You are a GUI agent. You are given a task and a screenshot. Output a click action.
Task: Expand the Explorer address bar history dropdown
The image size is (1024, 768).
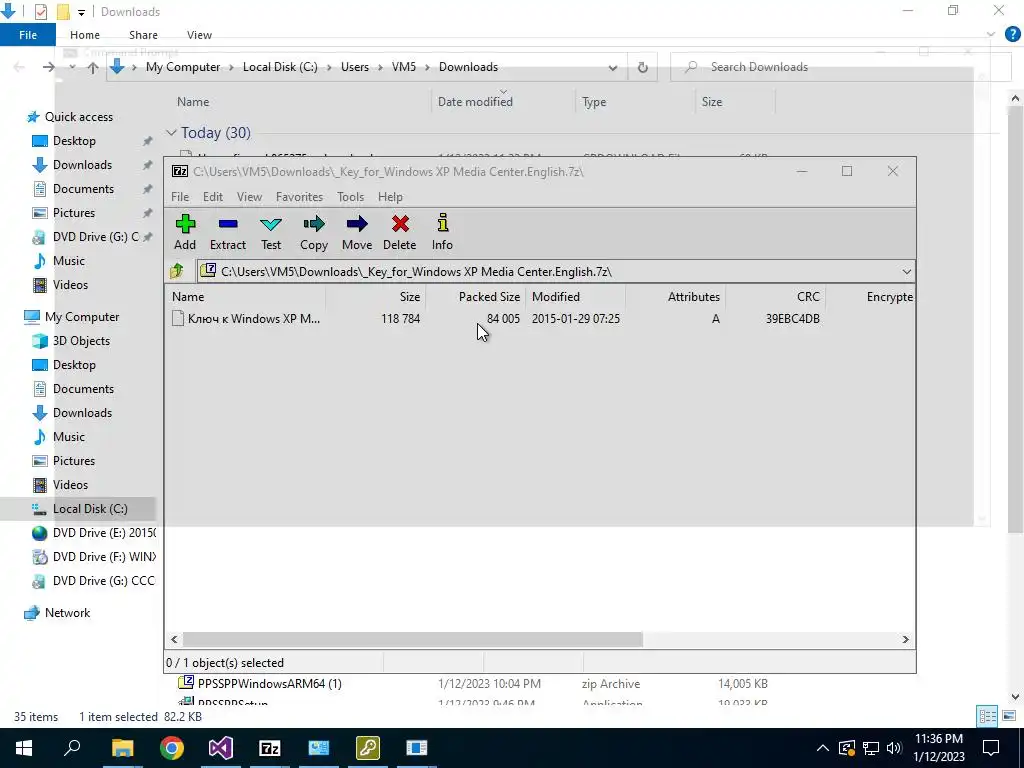pyautogui.click(x=613, y=67)
